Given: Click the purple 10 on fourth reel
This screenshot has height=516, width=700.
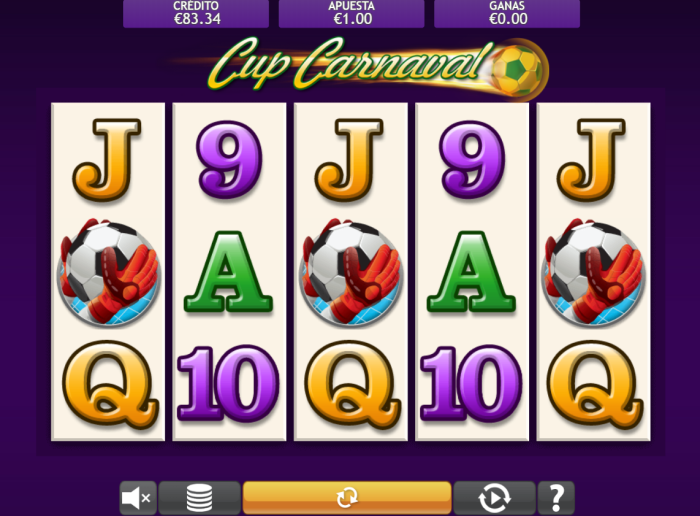Looking at the screenshot, I should click(471, 384).
